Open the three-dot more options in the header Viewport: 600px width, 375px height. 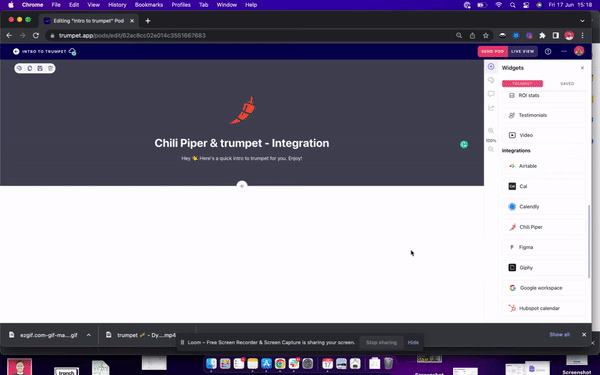click(x=564, y=51)
